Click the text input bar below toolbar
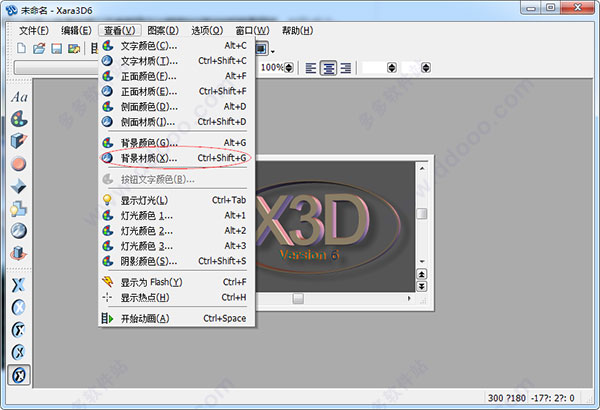The height and width of the screenshot is (410, 600). 57,68
